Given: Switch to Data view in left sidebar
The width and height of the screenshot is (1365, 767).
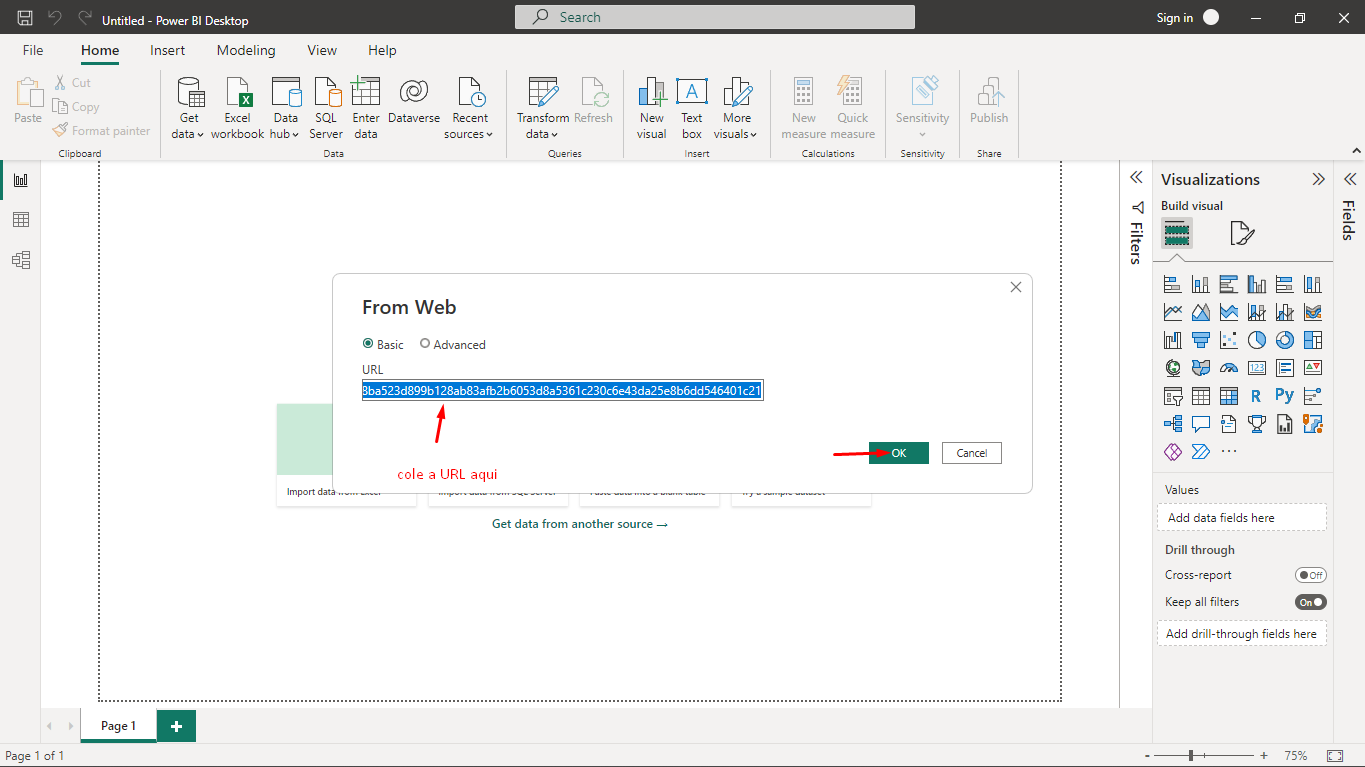Looking at the screenshot, I should pyautogui.click(x=21, y=220).
